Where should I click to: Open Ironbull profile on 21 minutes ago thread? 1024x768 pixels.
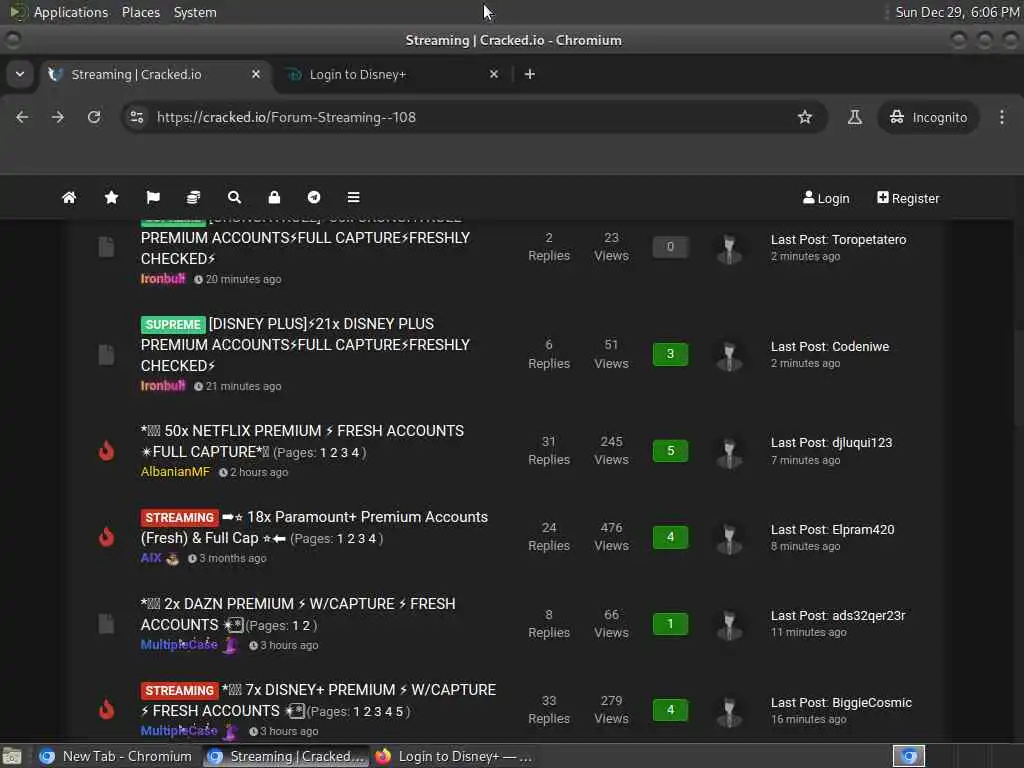(163, 385)
